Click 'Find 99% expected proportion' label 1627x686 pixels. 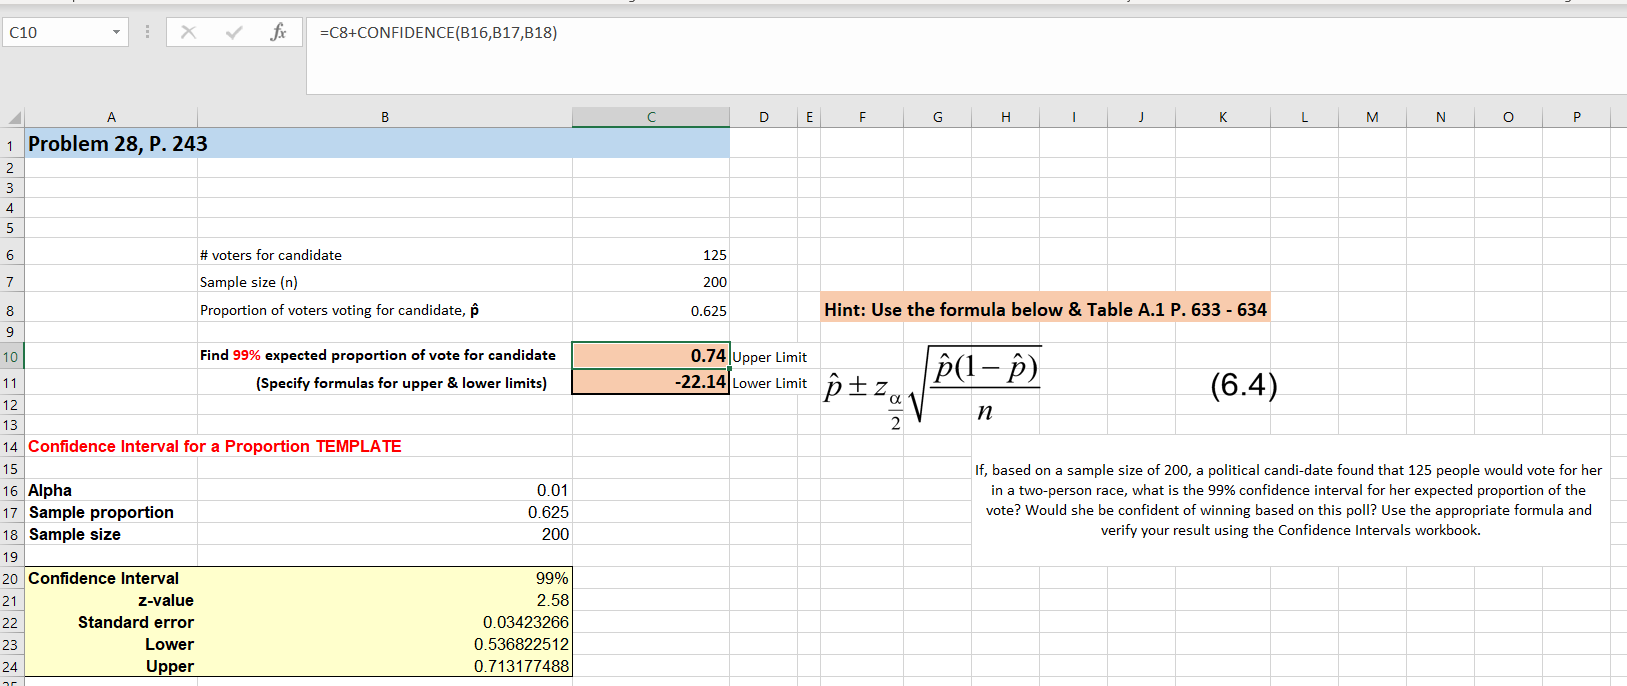tap(378, 355)
